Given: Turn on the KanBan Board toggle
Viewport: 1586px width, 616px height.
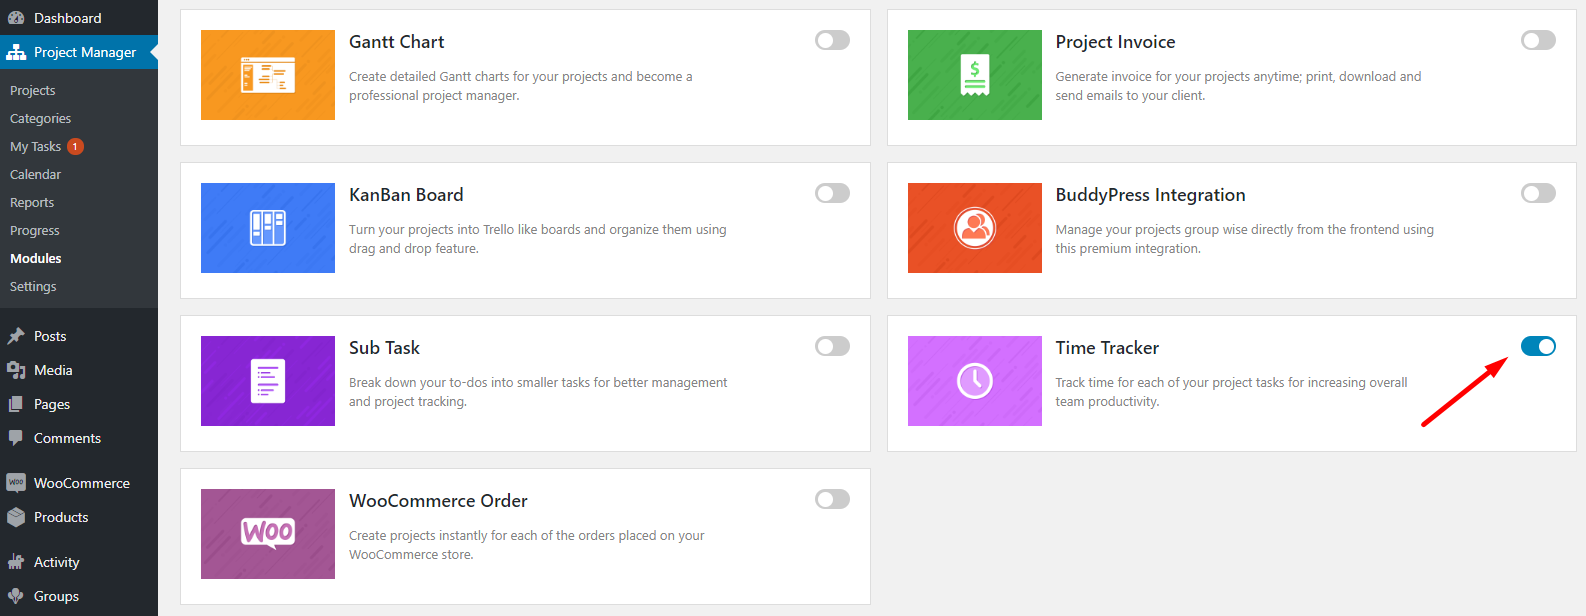Looking at the screenshot, I should click(832, 193).
